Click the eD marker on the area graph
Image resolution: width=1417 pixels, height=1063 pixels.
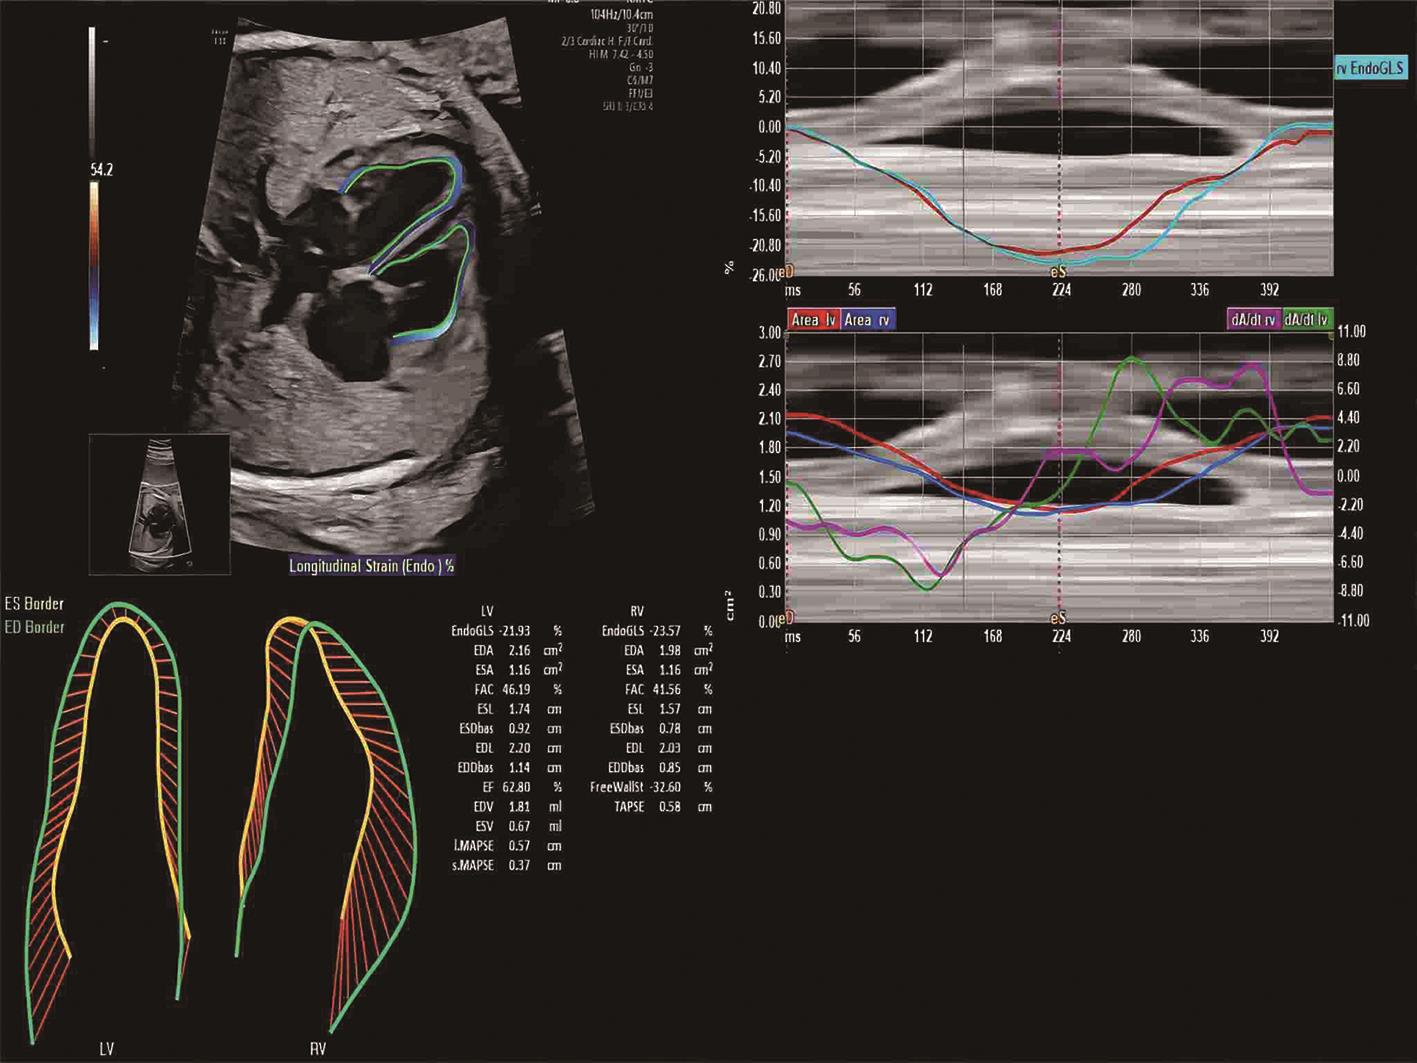click(787, 618)
